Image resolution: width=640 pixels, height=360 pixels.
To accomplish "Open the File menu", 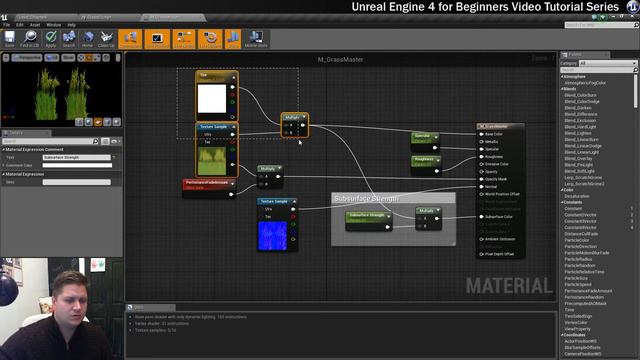I will (x=7, y=25).
